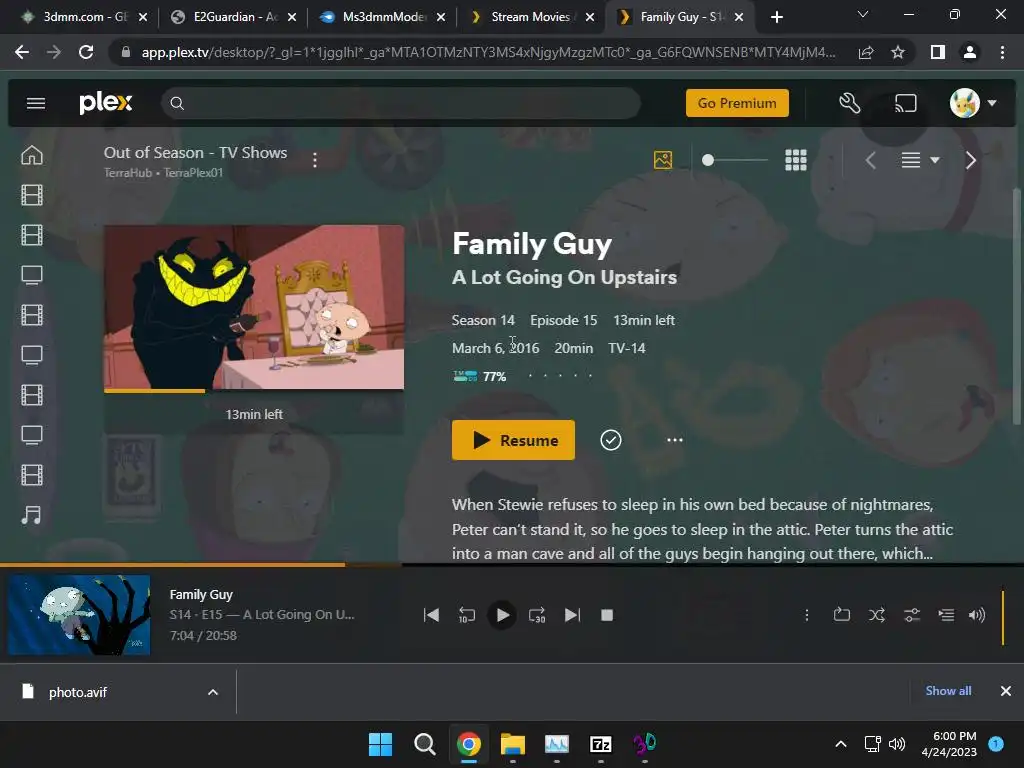Open the tab search dropdown chevron
Screen dimensions: 1024x768
863,14
